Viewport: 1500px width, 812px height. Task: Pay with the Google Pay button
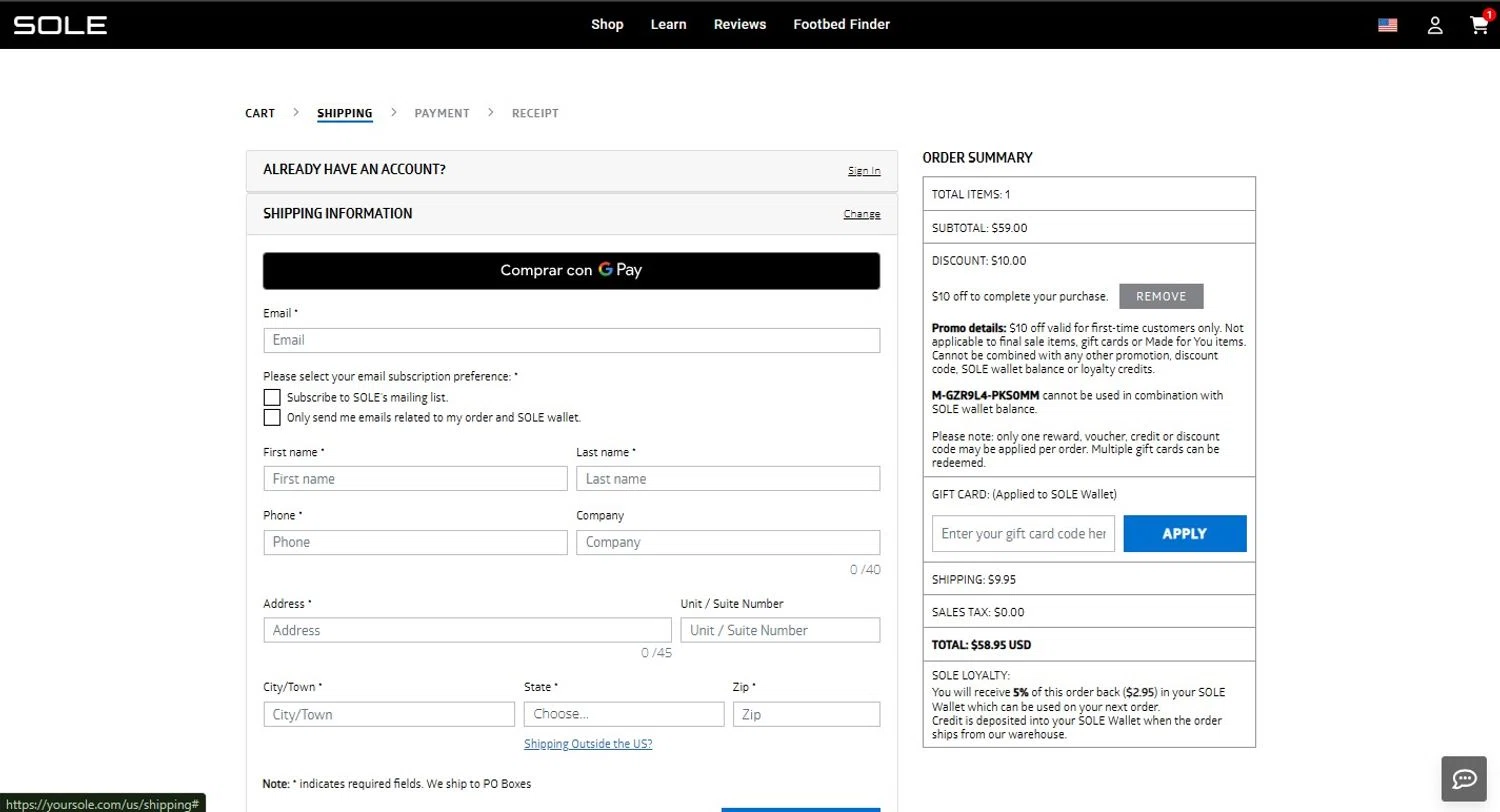(x=571, y=270)
